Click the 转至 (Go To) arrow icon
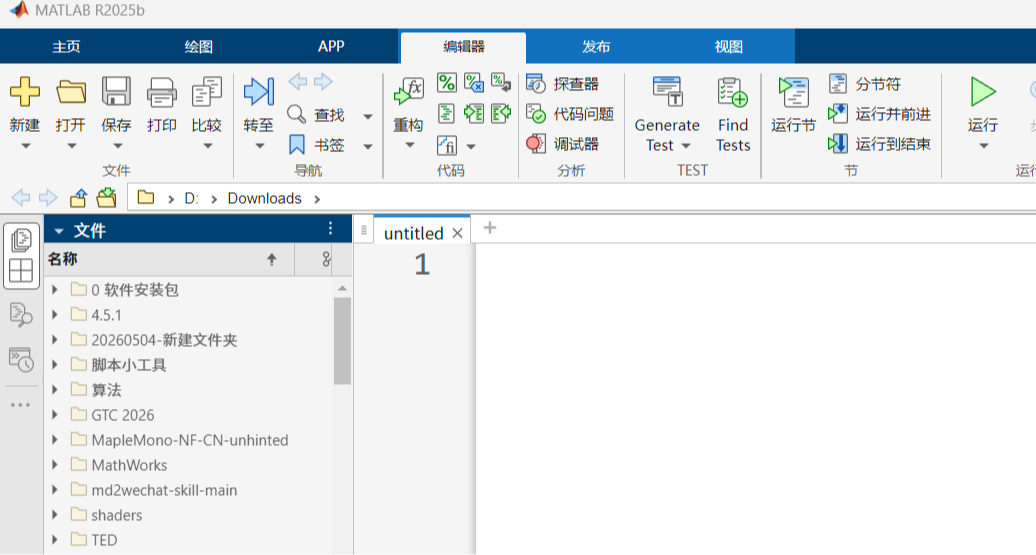The width and height of the screenshot is (1036, 555). pyautogui.click(x=258, y=91)
